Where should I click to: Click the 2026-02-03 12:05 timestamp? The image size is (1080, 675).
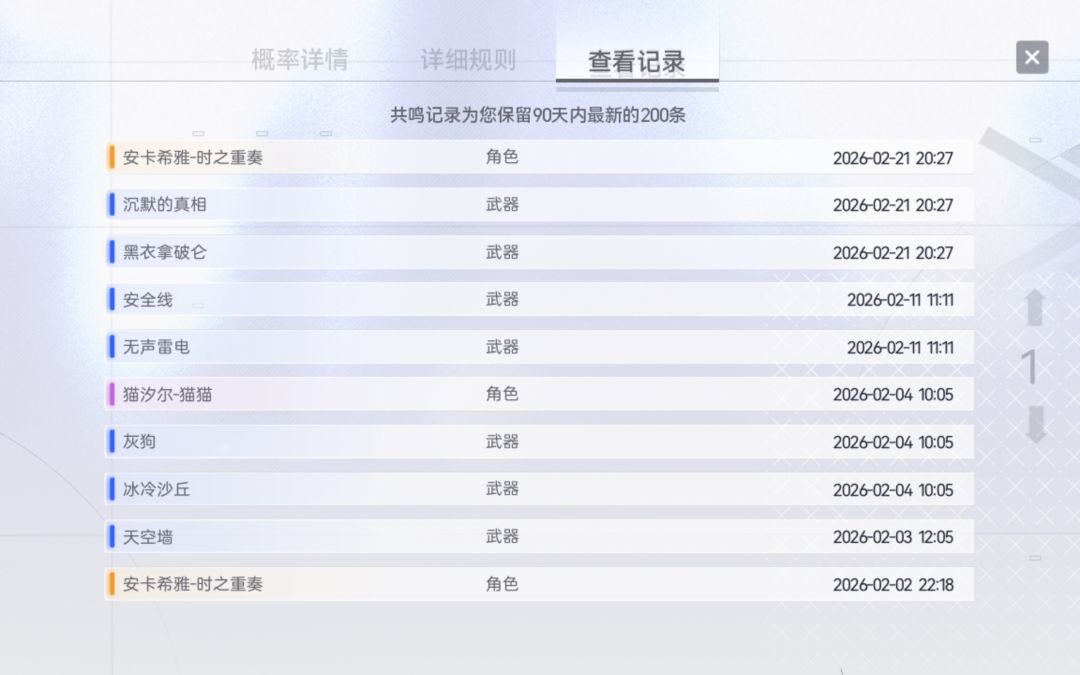[893, 537]
